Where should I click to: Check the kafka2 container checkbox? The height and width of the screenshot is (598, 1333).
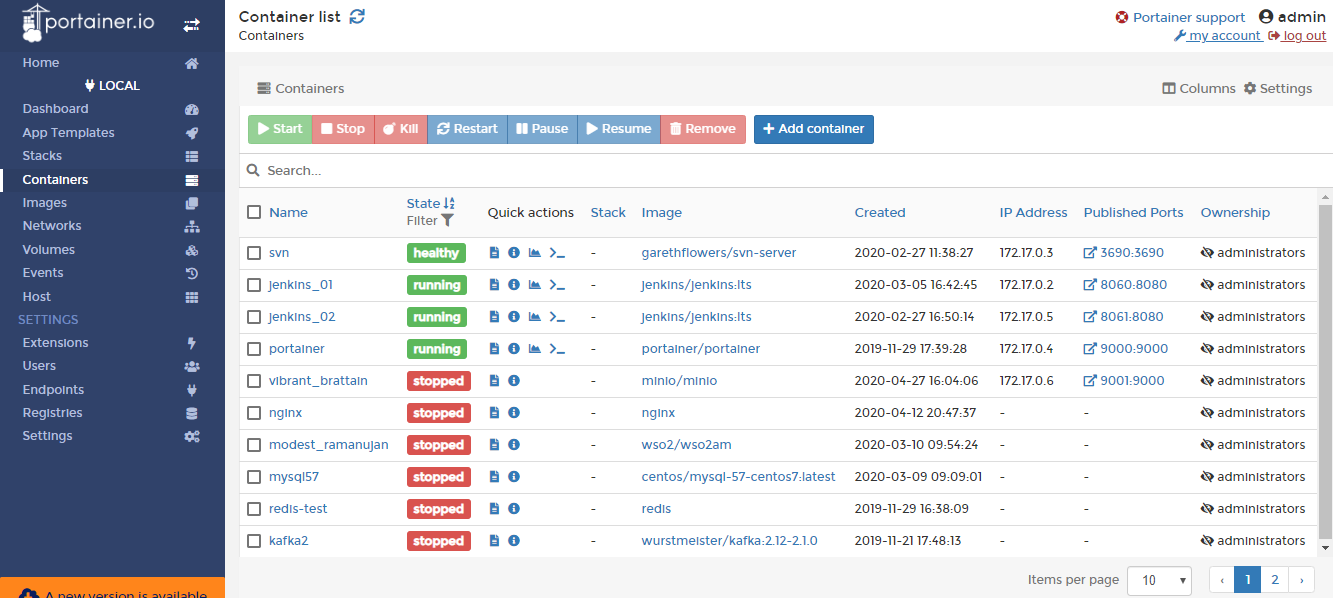point(254,541)
